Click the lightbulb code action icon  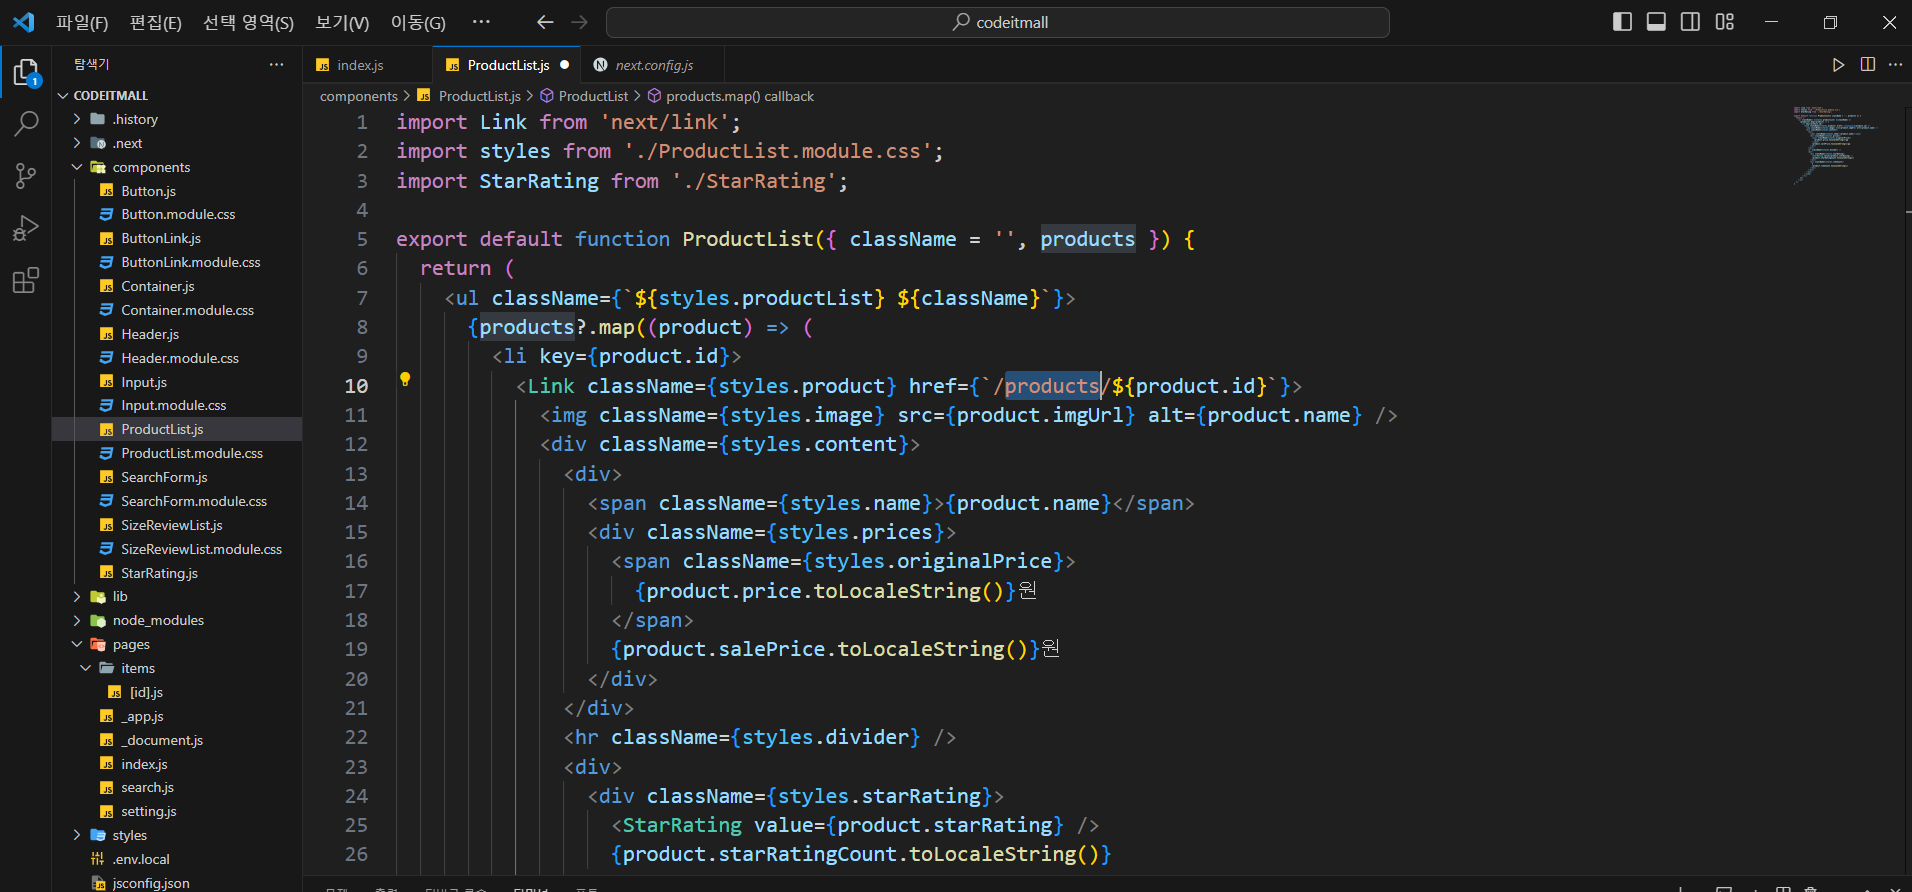coord(405,379)
